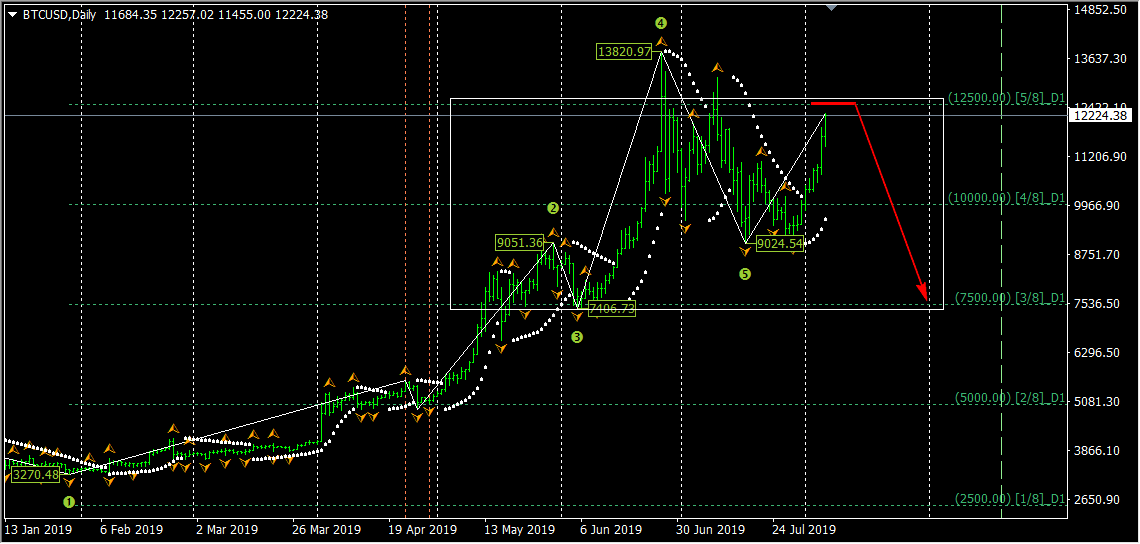The image size is (1140, 544).
Task: Click the down fractal arrow below 7406.73 low
Action: tap(577, 316)
